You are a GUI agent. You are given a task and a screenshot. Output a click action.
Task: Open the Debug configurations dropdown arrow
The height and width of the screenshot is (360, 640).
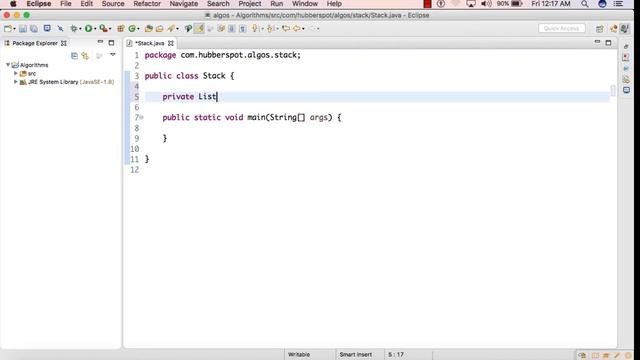80,29
